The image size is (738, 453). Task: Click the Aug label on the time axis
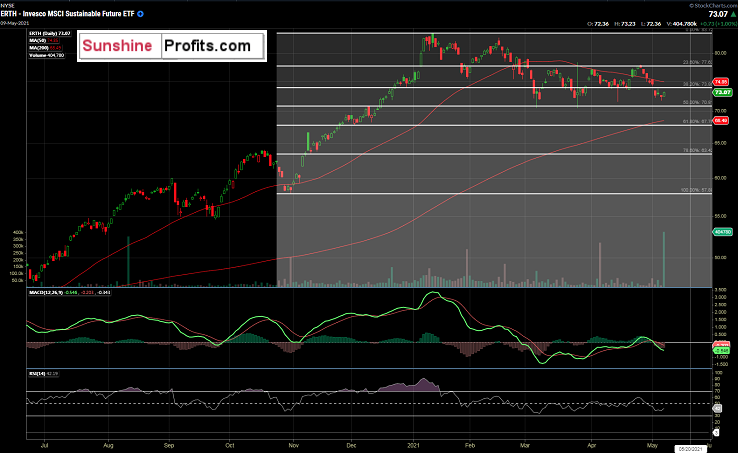(108, 445)
